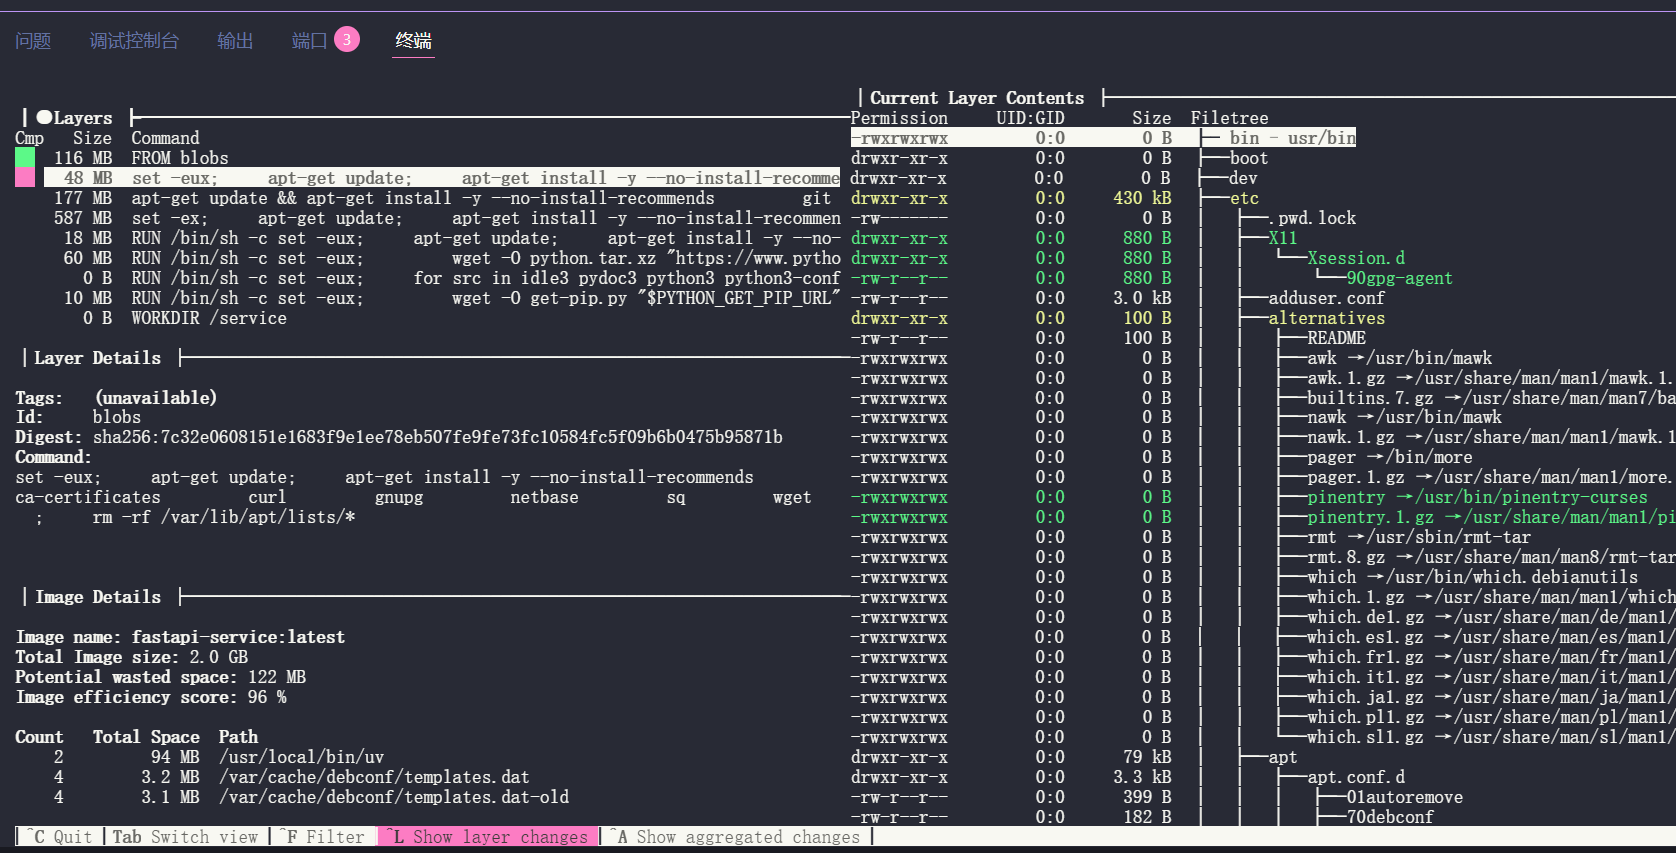Screen dimensions: 1676x853
Task: Toggle Show aggregated changes
Action: pos(735,837)
